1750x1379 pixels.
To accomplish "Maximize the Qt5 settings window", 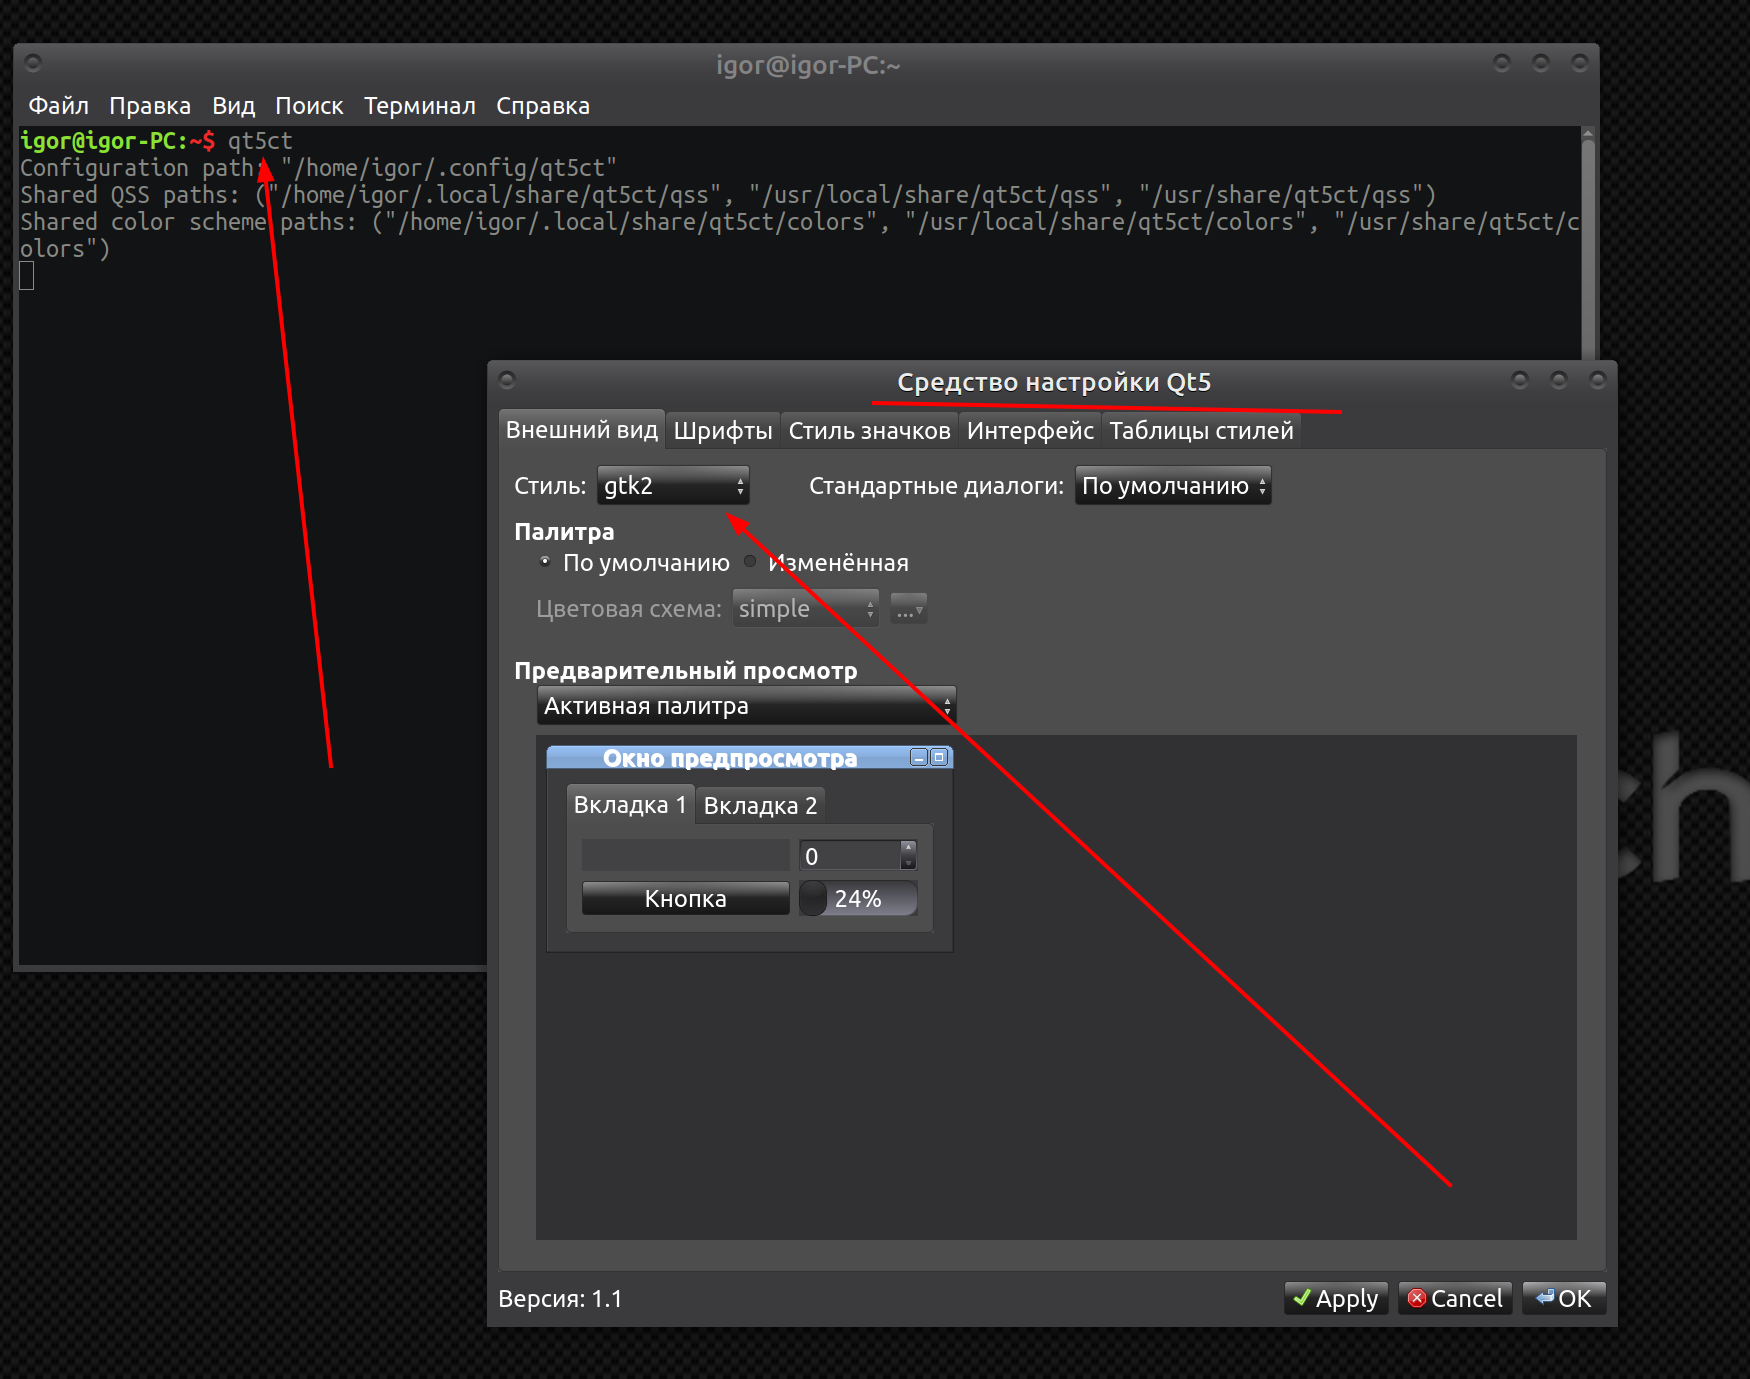I will pos(1558,380).
